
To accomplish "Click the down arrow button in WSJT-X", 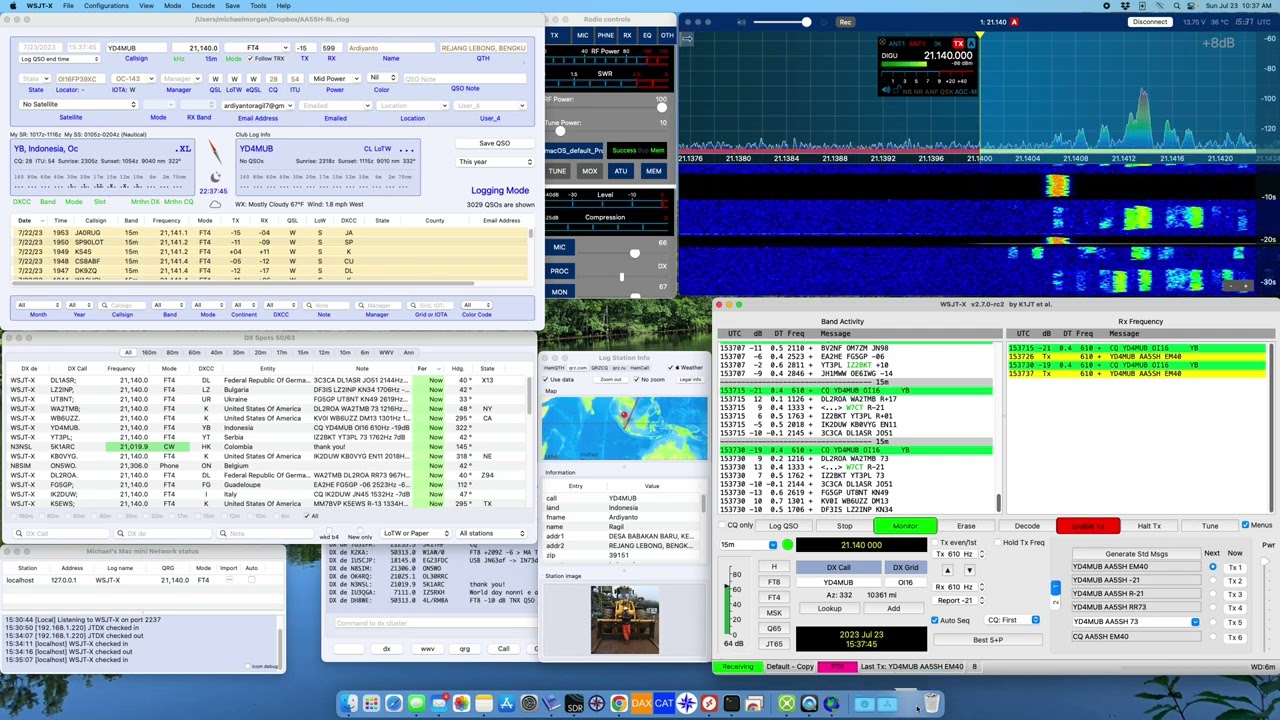I will [x=968, y=570].
